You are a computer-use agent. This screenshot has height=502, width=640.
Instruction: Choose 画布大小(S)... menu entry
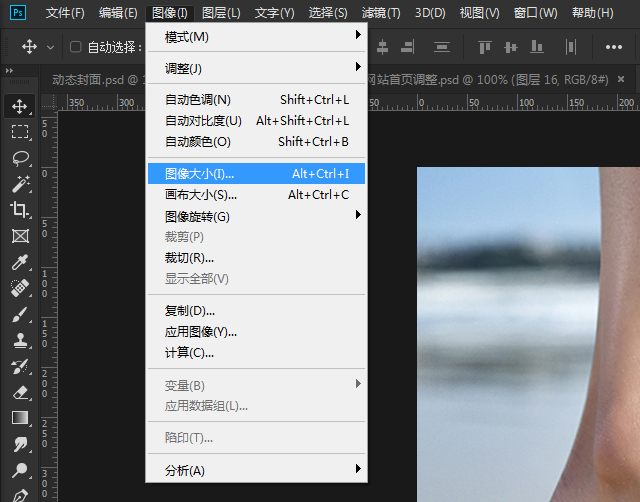[256, 195]
